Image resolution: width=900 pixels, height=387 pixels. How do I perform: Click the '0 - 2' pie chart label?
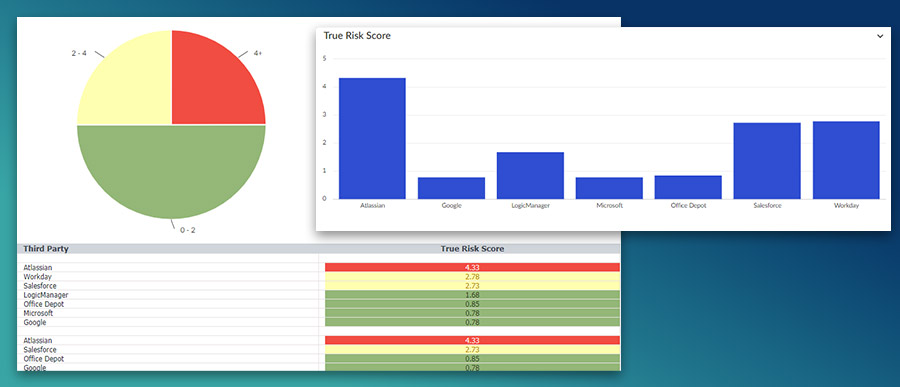(x=188, y=230)
